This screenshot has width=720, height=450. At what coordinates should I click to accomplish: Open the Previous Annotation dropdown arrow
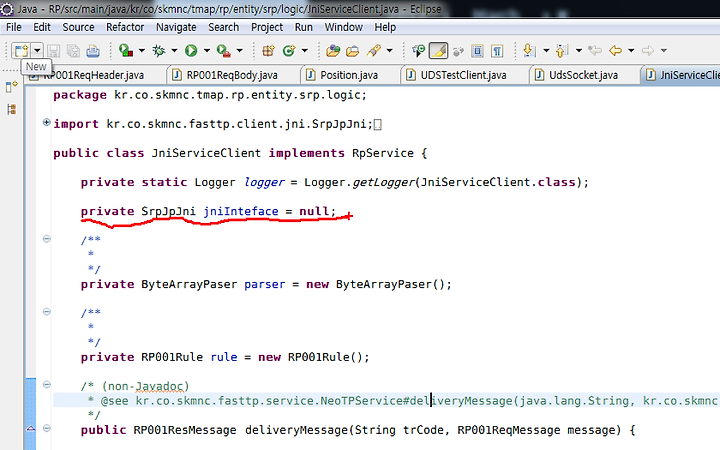pyautogui.click(x=579, y=51)
